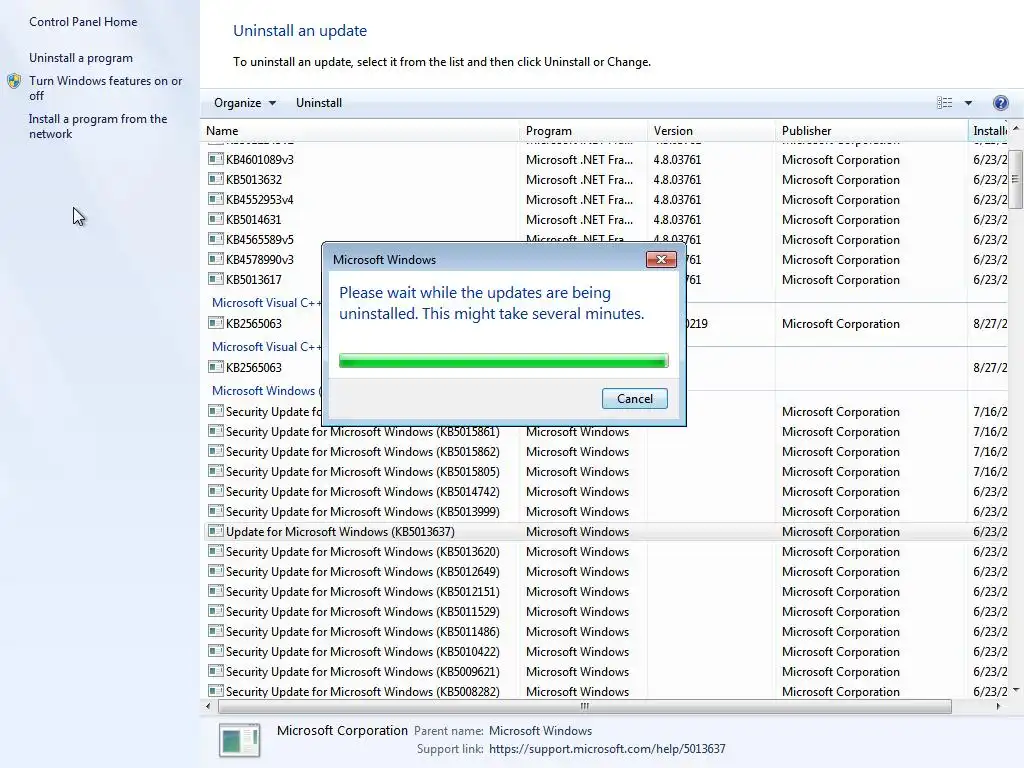Select the KB5013617 update icon

coord(216,279)
